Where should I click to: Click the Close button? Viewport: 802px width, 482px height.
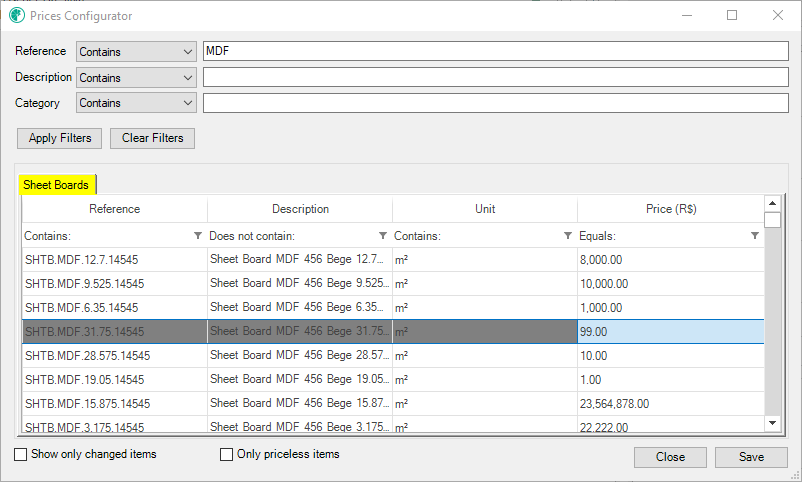coord(671,457)
